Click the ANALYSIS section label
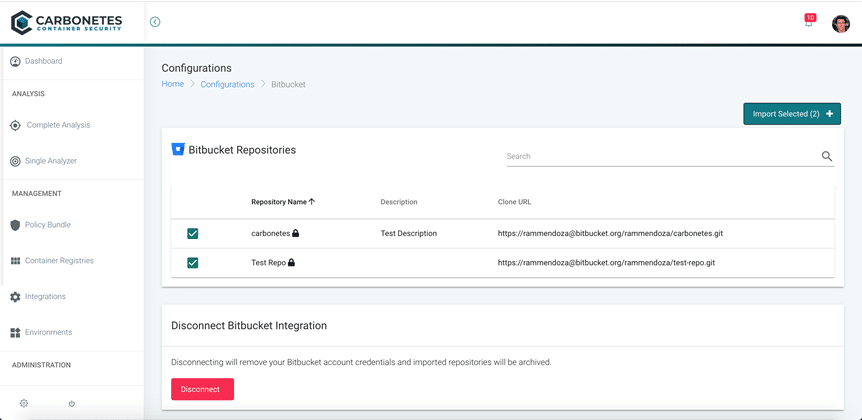 [x=28, y=93]
